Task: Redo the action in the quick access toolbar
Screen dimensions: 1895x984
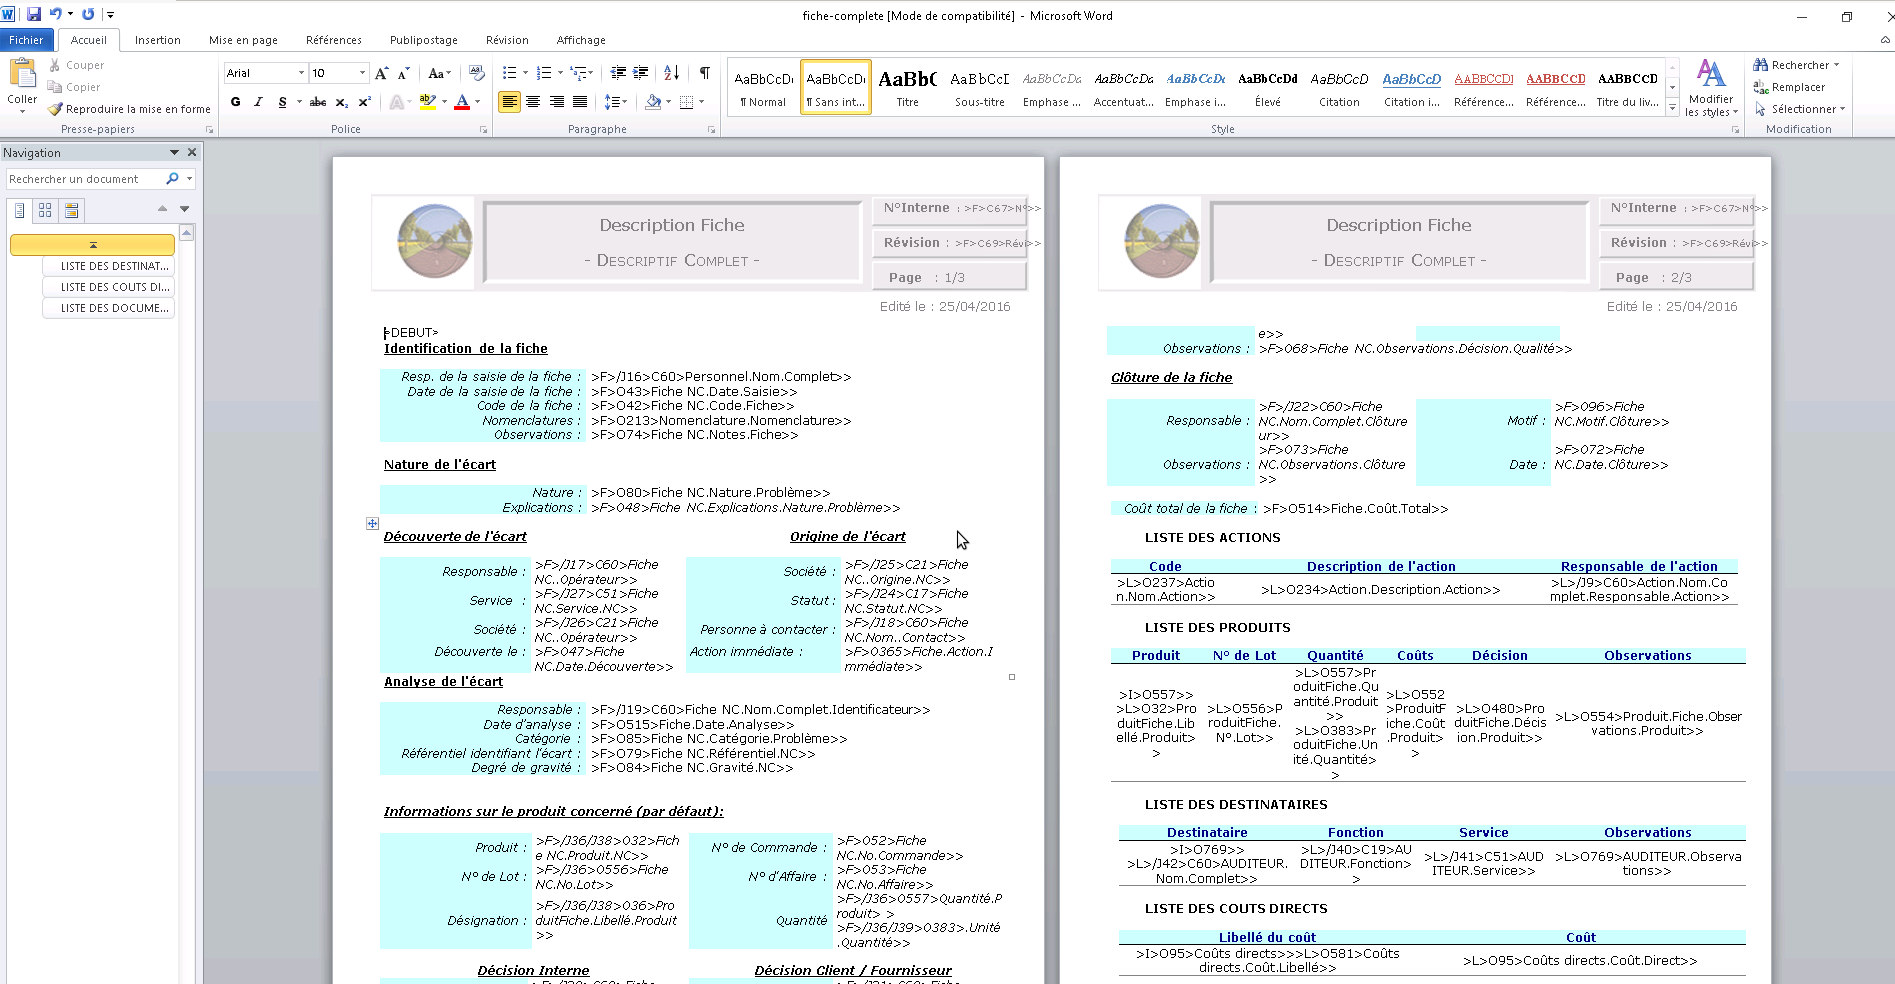Action: 88,14
